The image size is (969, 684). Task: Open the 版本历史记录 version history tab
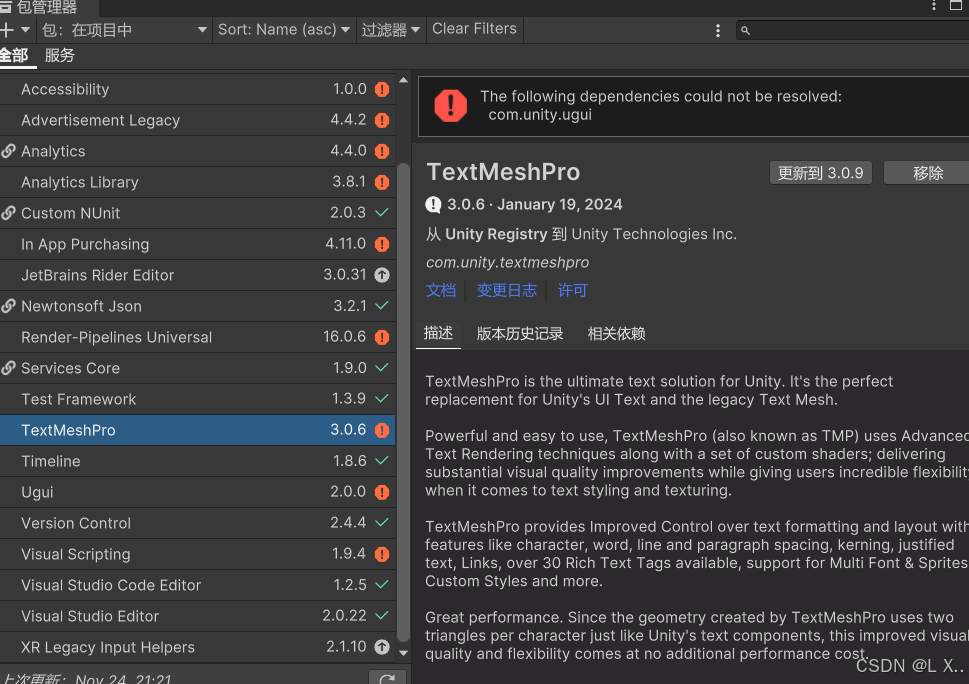520,334
